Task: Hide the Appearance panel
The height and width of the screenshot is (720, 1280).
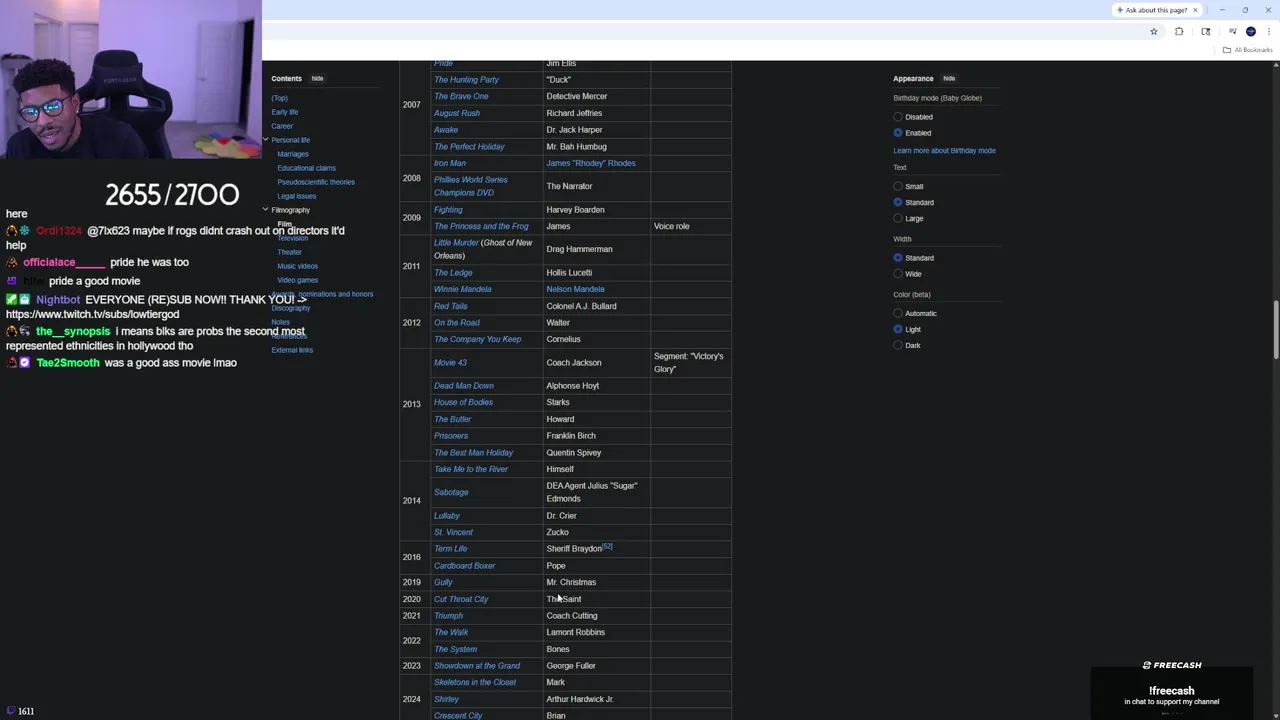Action: tap(949, 79)
